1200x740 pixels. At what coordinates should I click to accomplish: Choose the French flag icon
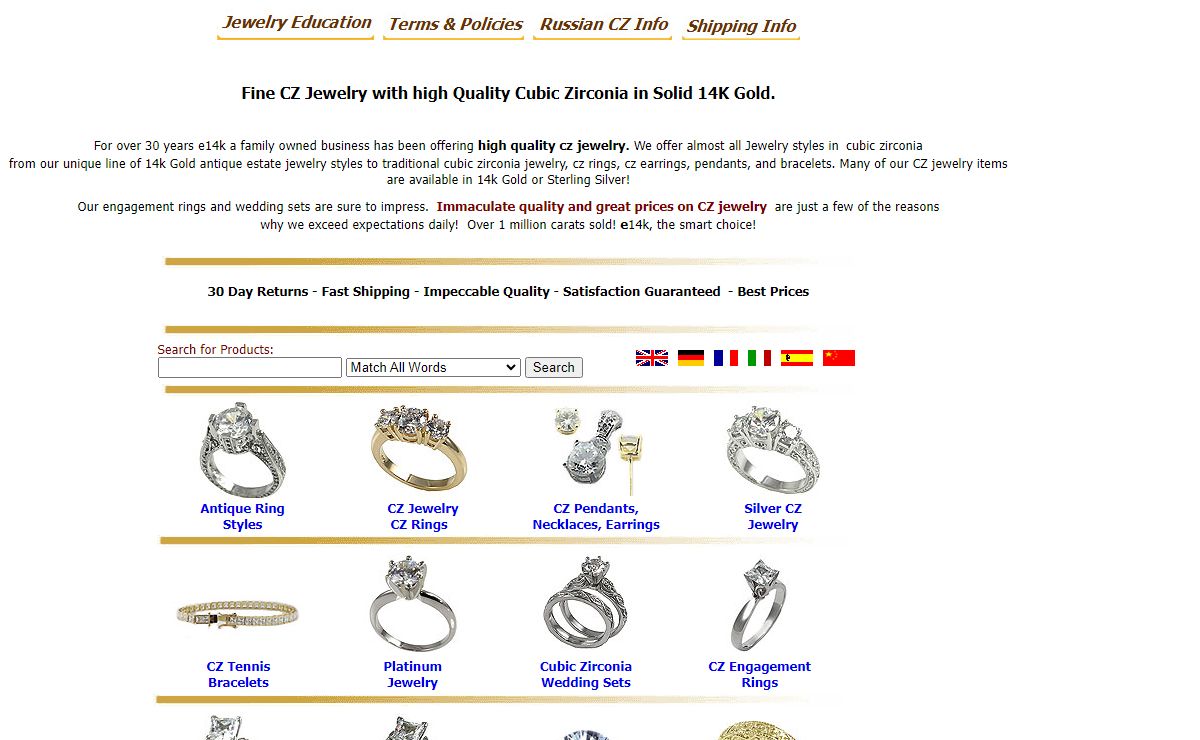726,358
